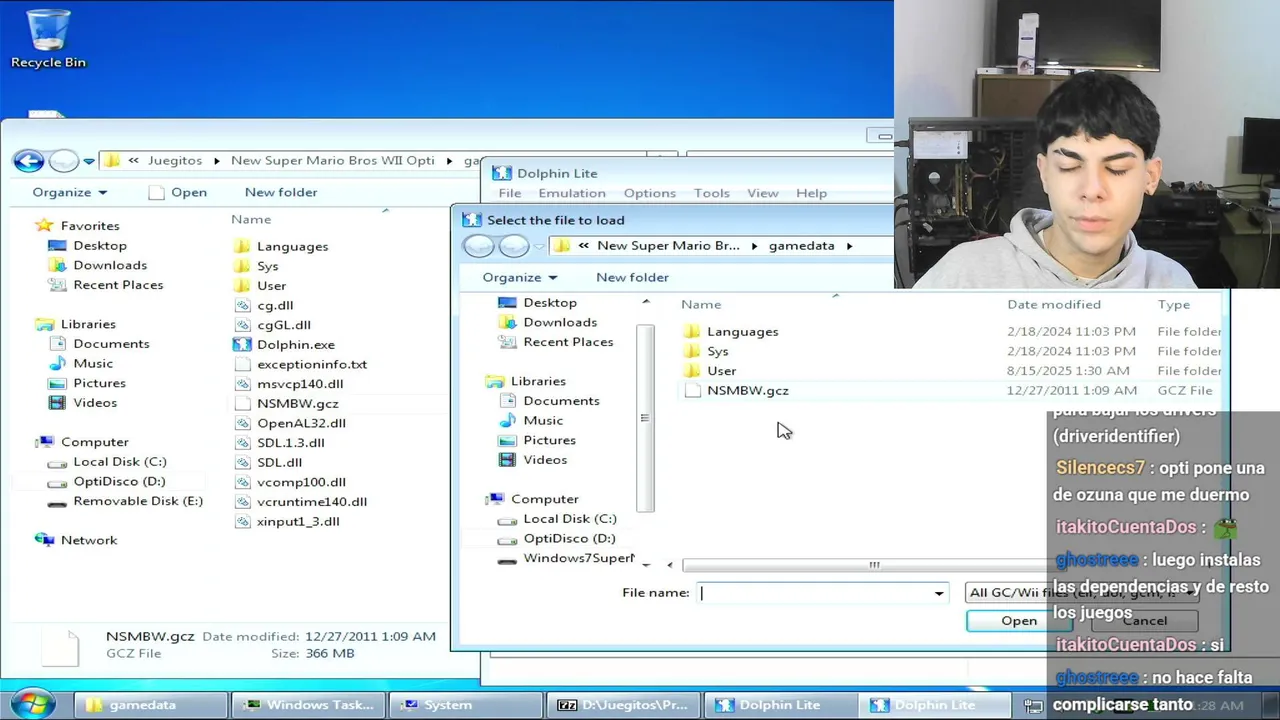Viewport: 1280px width, 720px height.
Task: Open File name combo box dropdown arrow
Action: point(938,593)
